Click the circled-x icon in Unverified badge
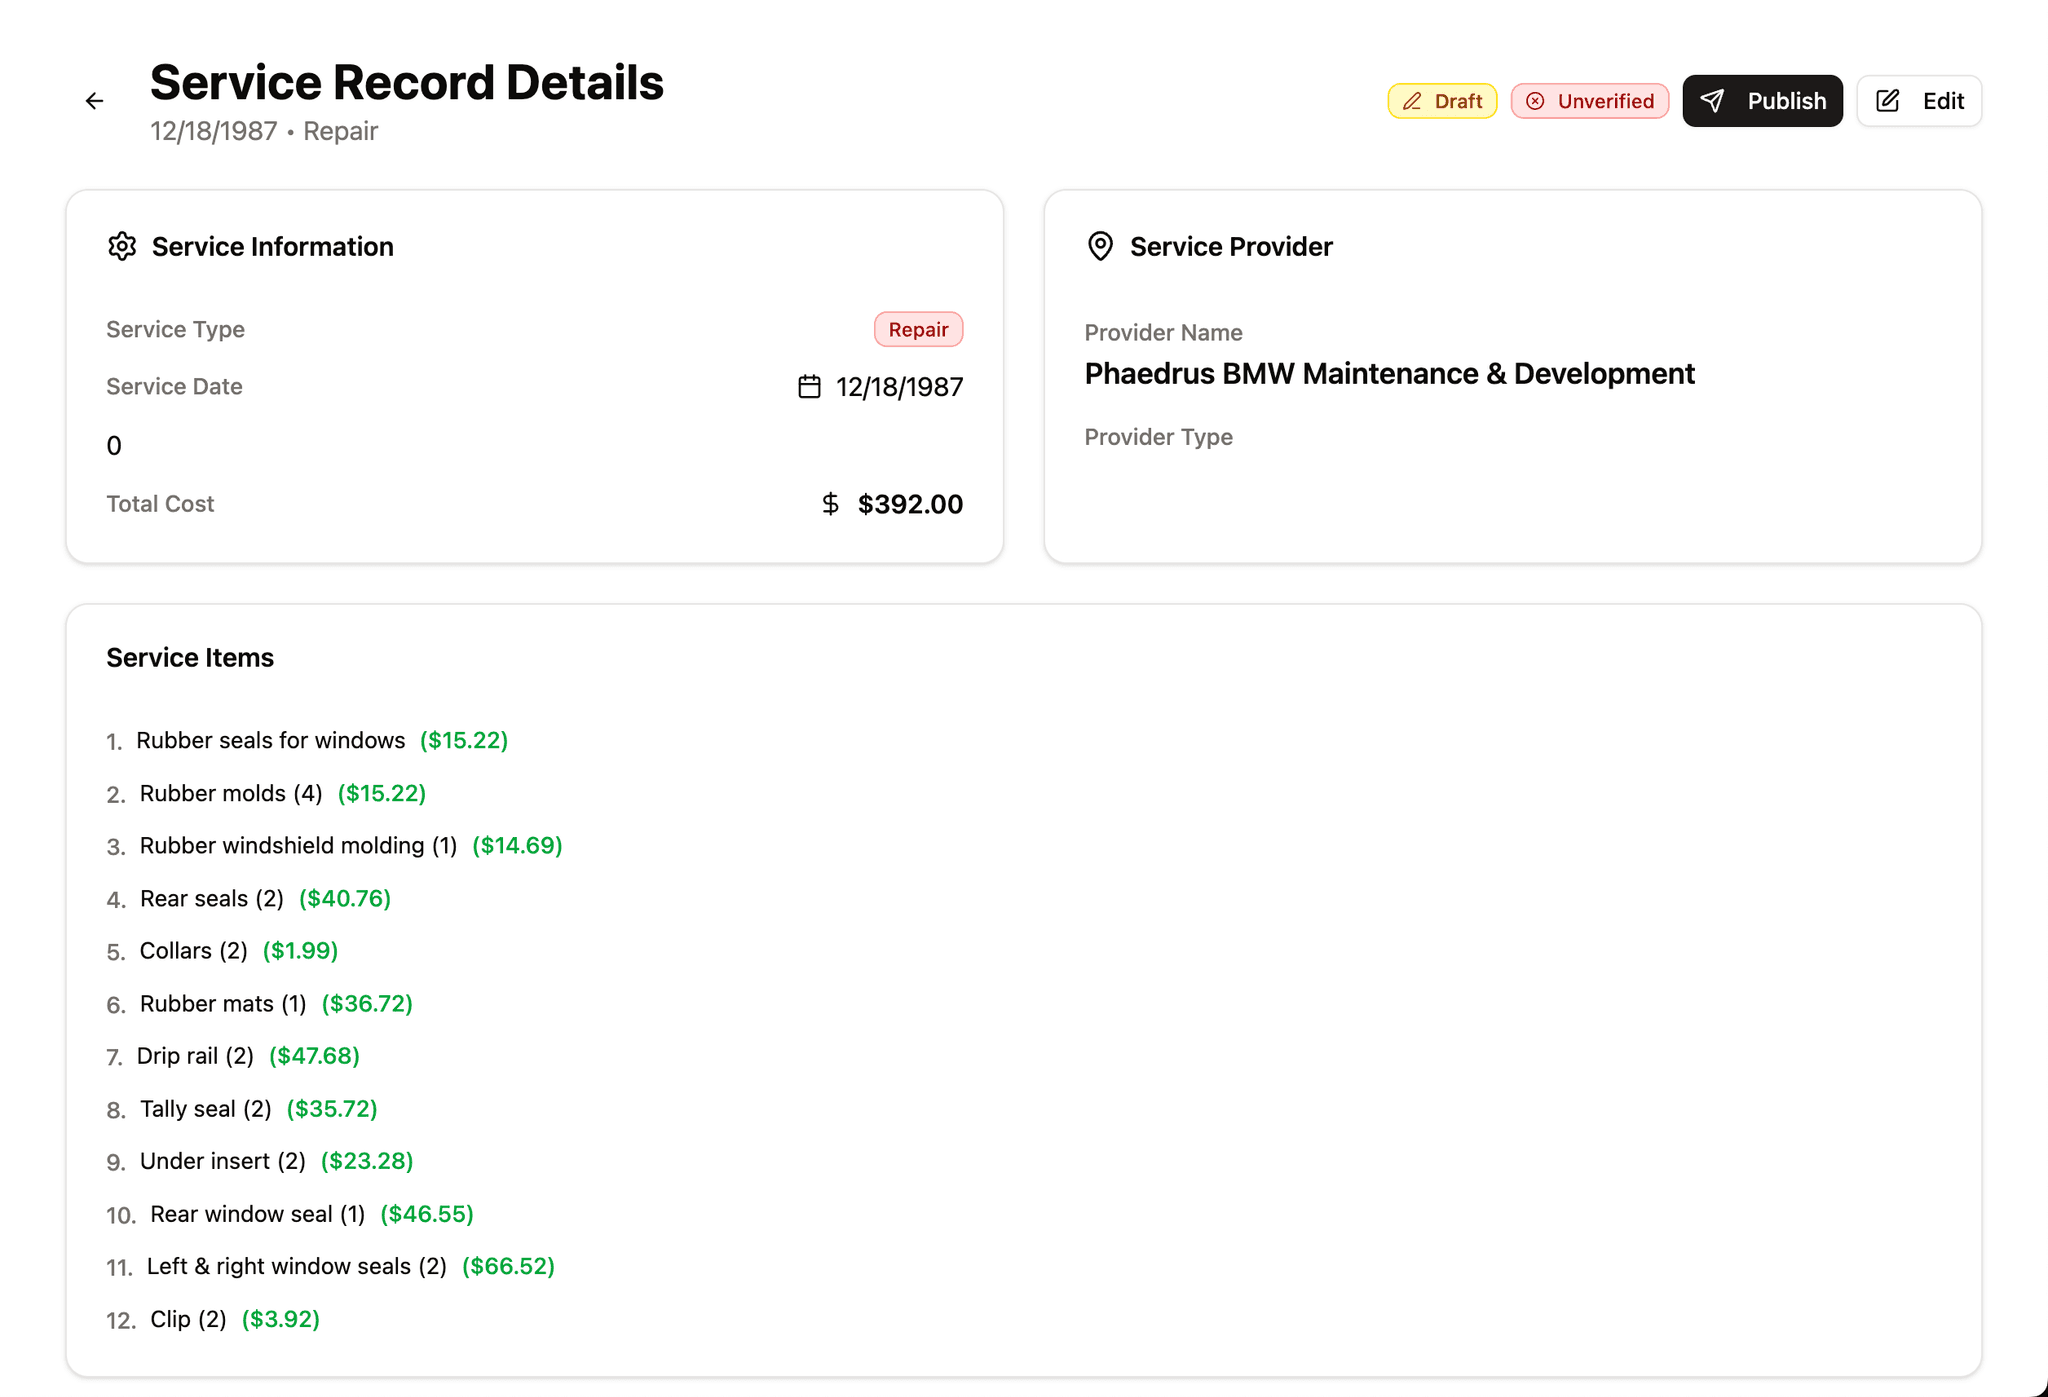The height and width of the screenshot is (1397, 2048). 1535,101
